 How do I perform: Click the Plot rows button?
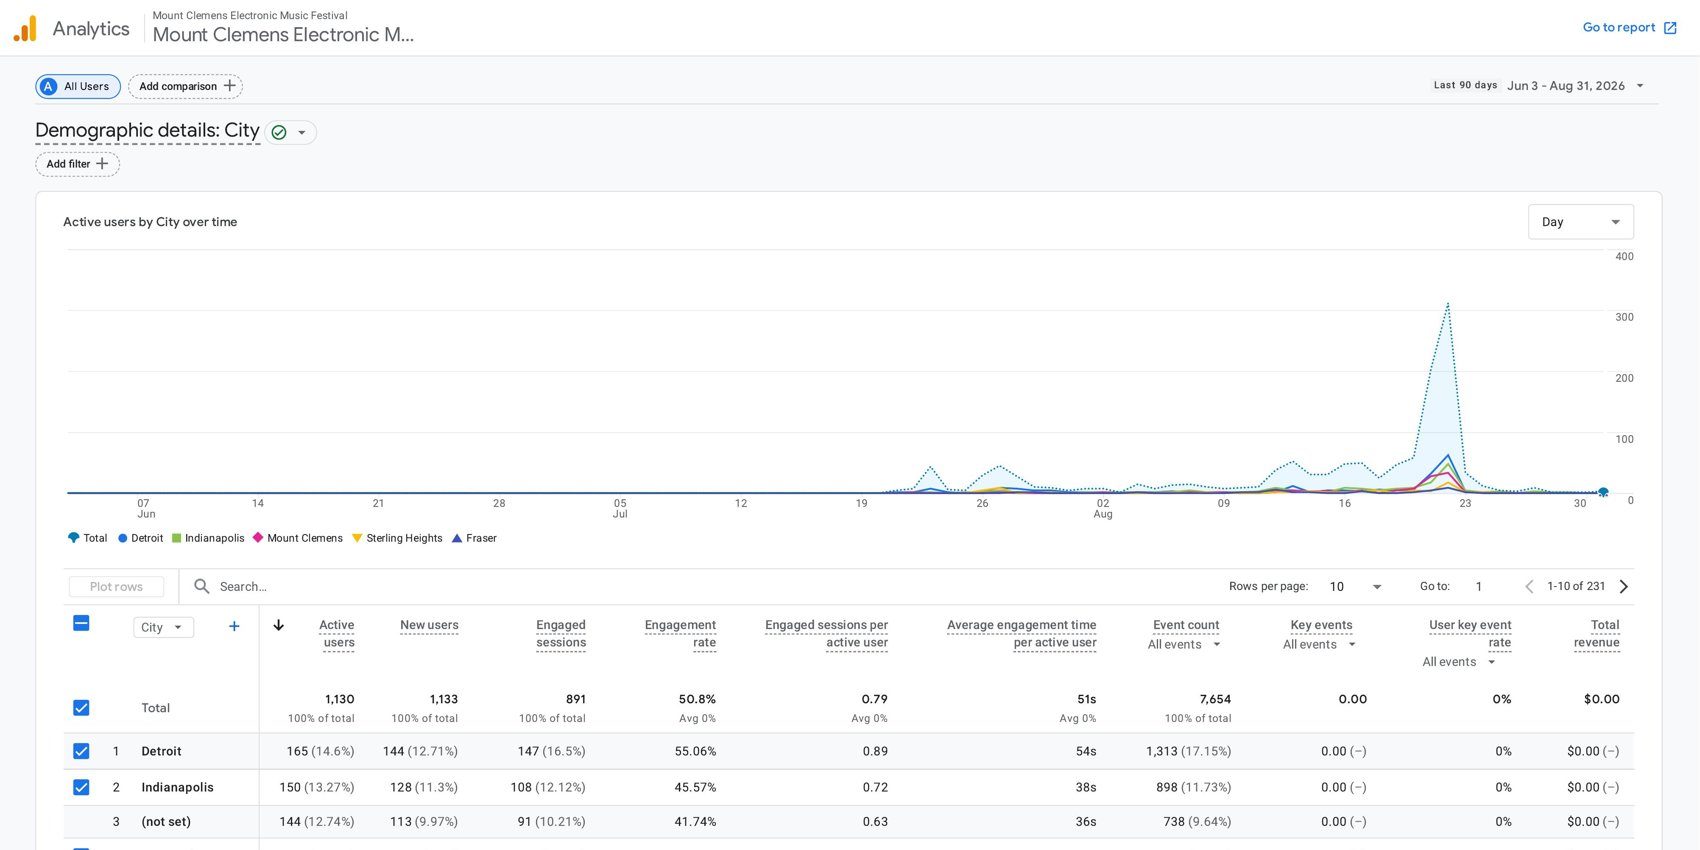click(116, 587)
